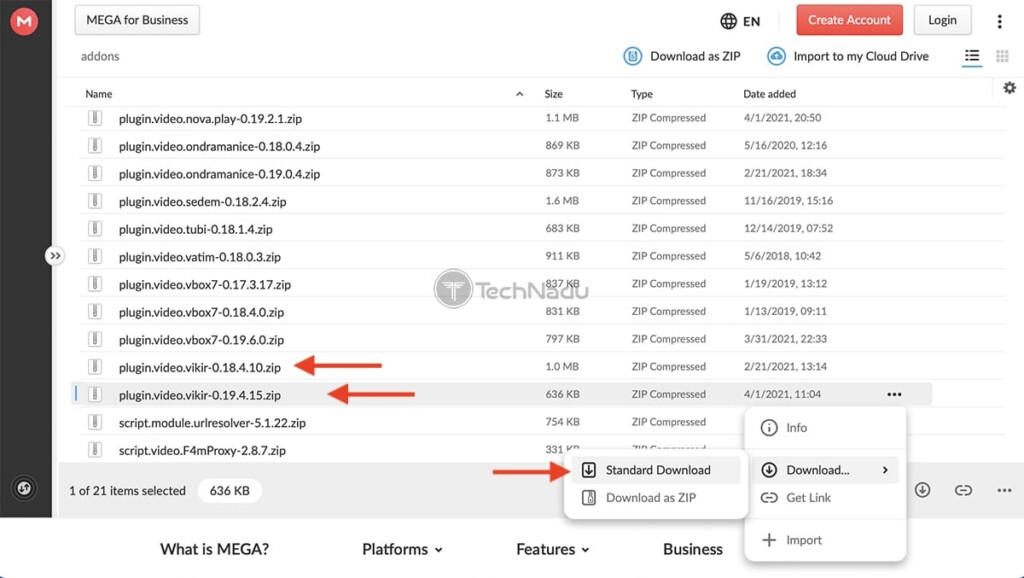
Task: Sort by the Date added column header
Action: 769,94
